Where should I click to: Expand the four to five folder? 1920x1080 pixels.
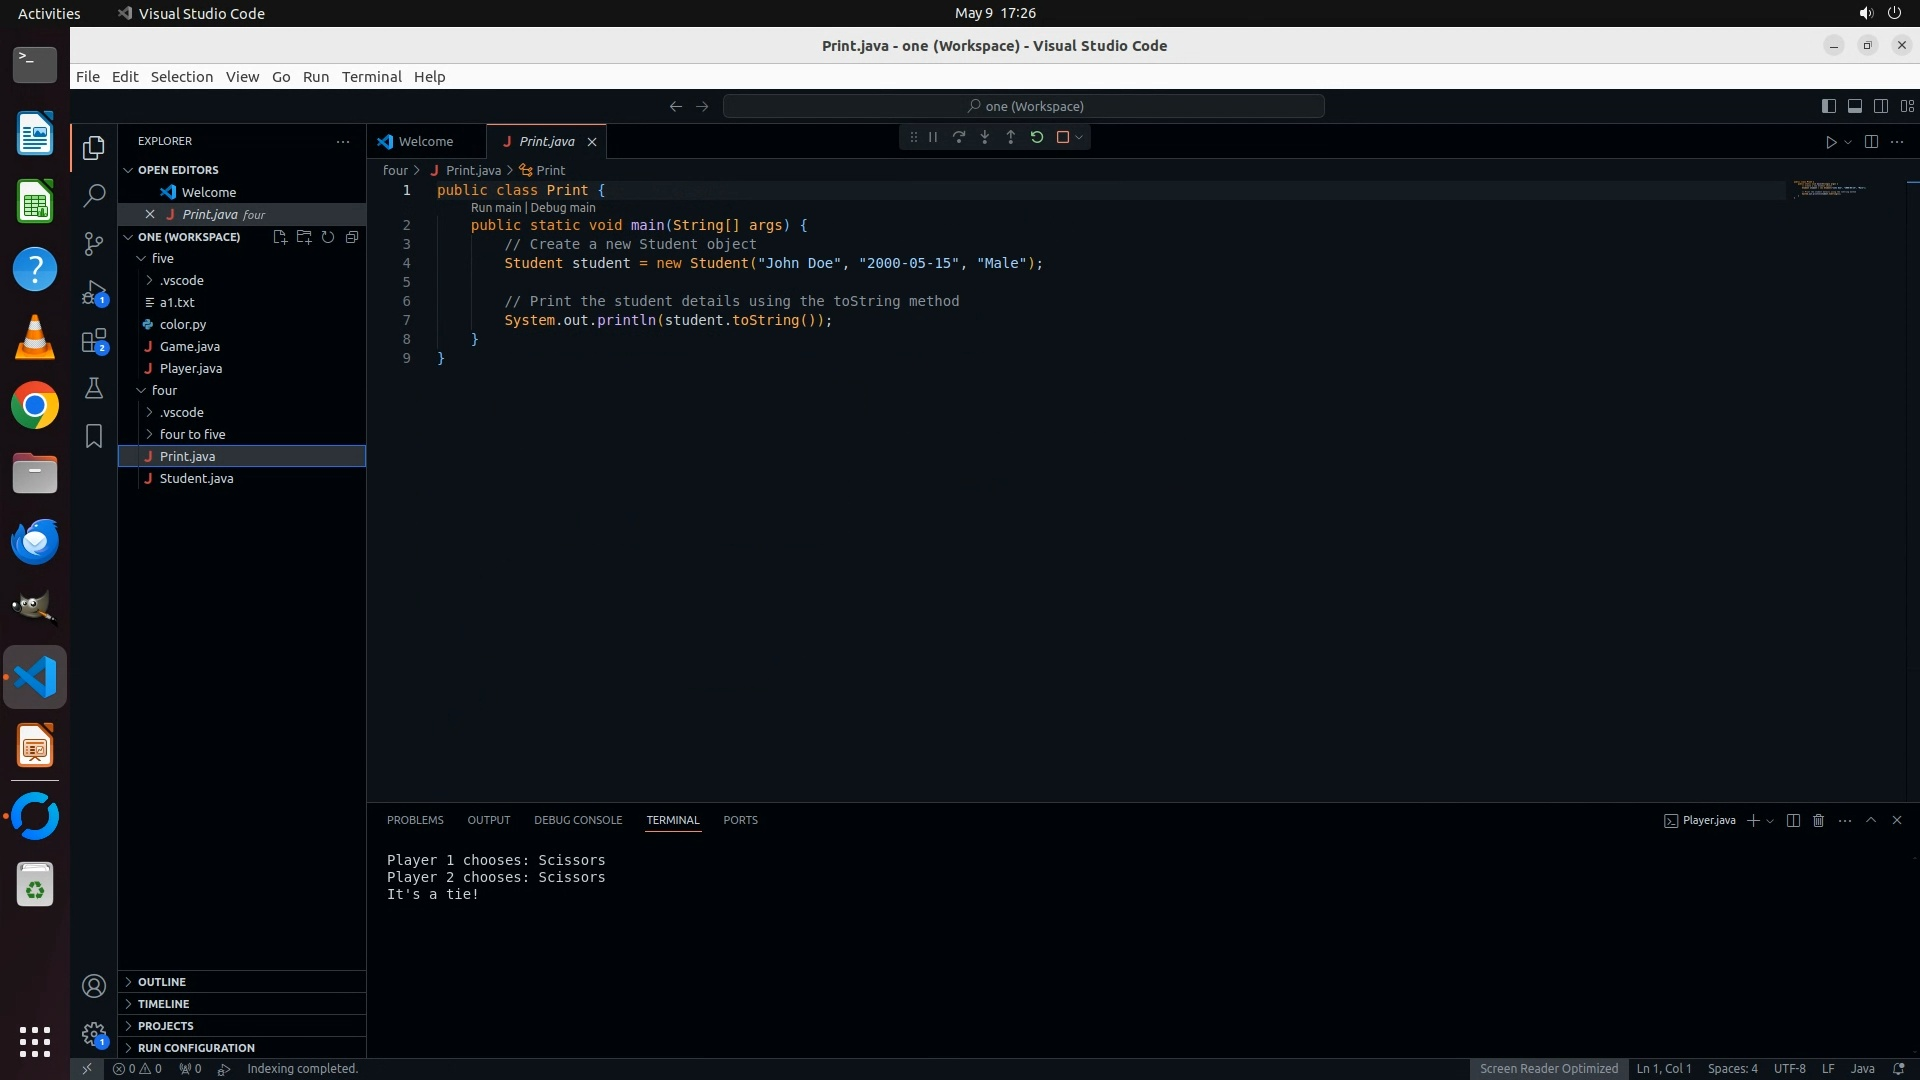tap(192, 435)
